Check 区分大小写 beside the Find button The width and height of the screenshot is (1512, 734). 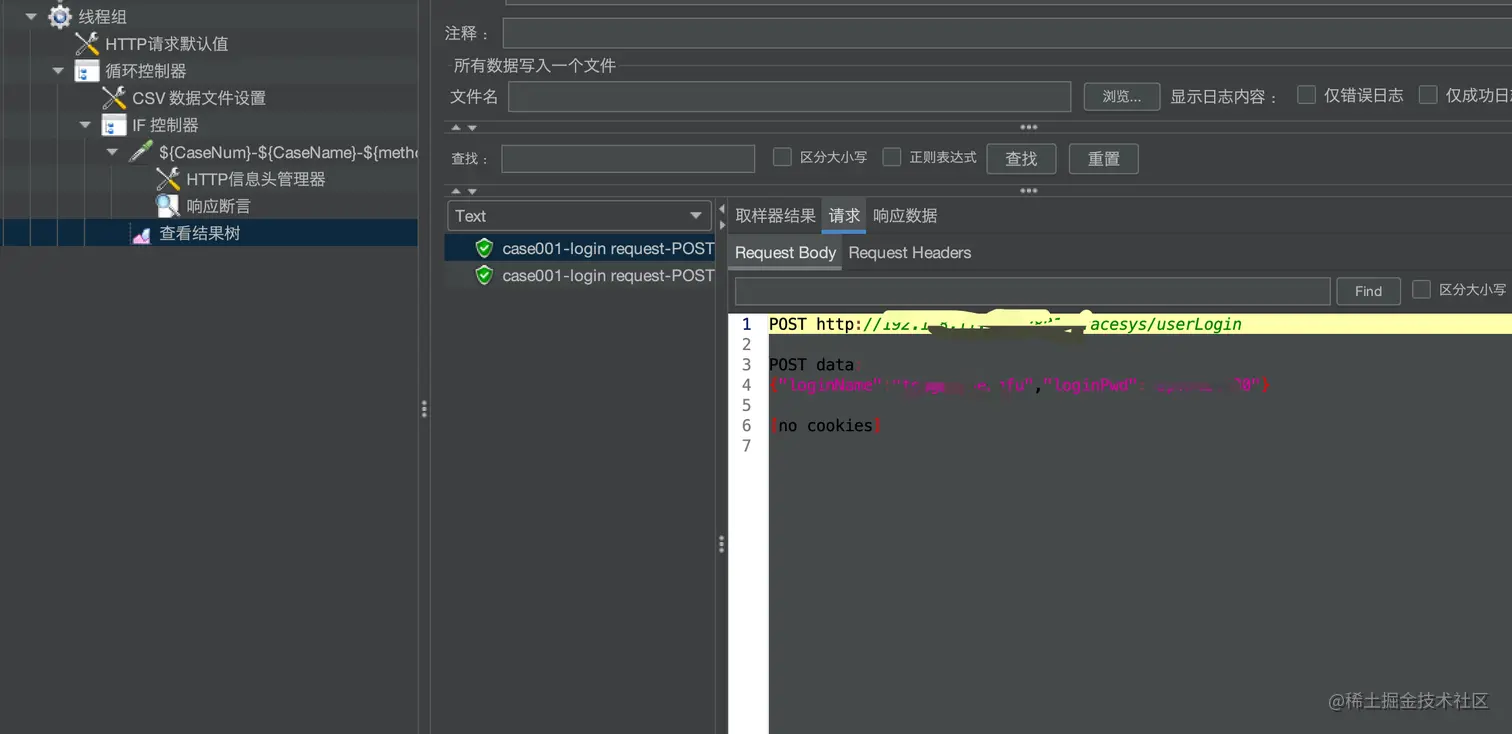[x=1421, y=290]
